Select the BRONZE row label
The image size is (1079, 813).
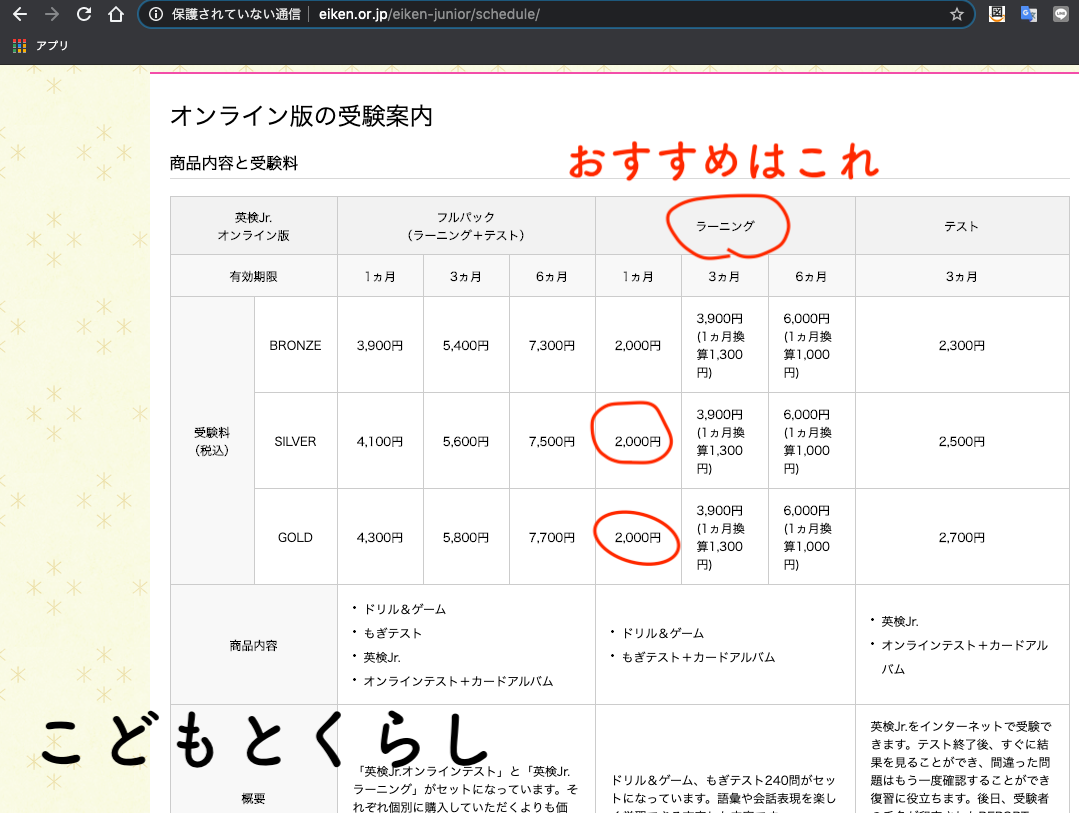tap(295, 346)
